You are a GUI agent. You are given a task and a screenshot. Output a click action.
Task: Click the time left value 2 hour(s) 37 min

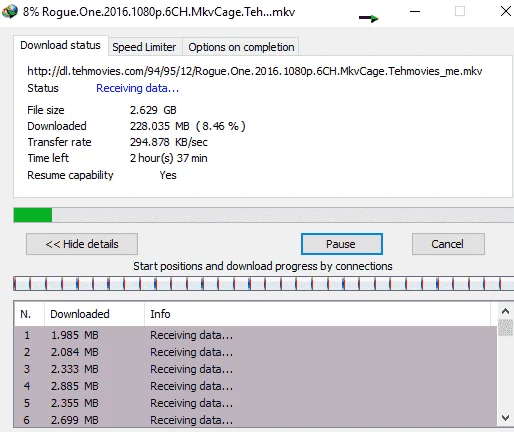pyautogui.click(x=168, y=158)
